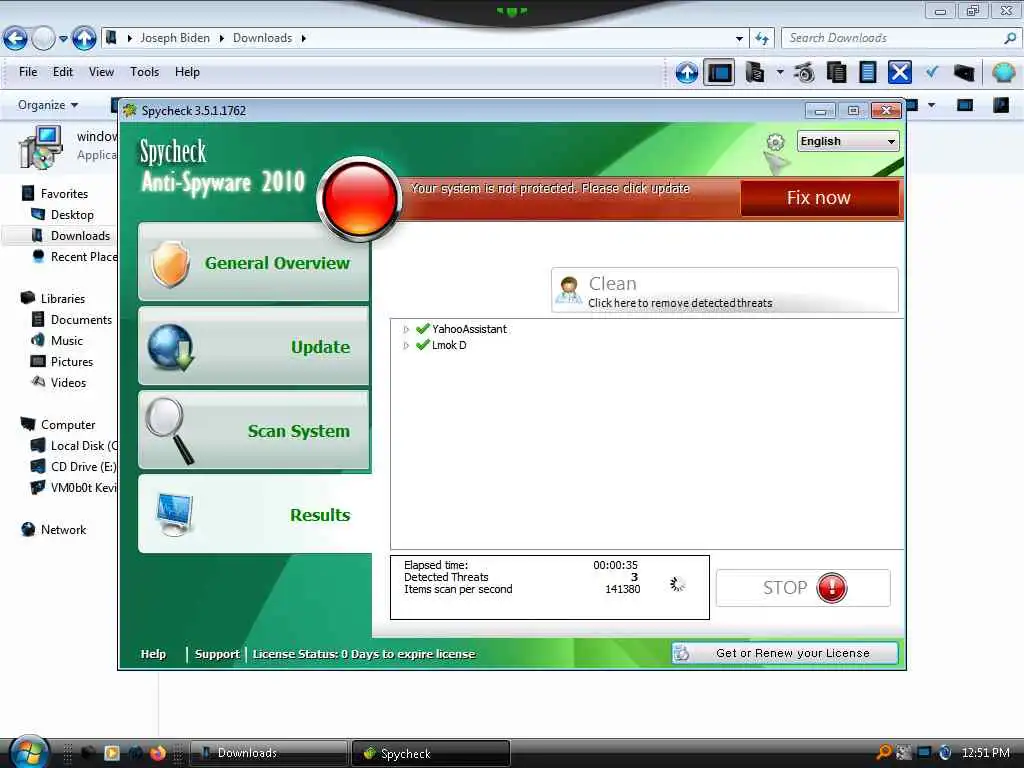The width and height of the screenshot is (1024, 768).
Task: Open the recent pages dropdown by nav arrows
Action: (63, 39)
